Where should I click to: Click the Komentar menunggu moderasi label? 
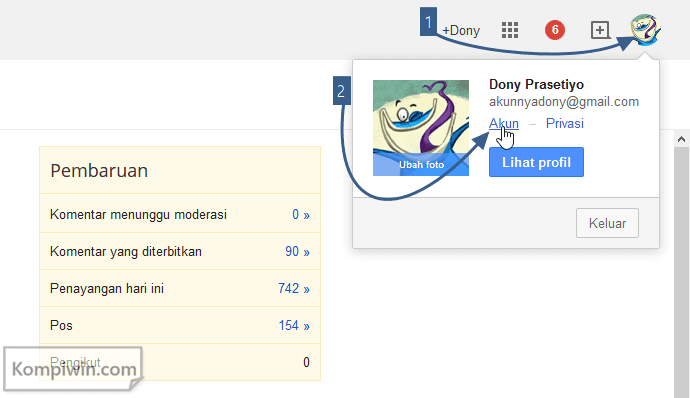pos(138,214)
